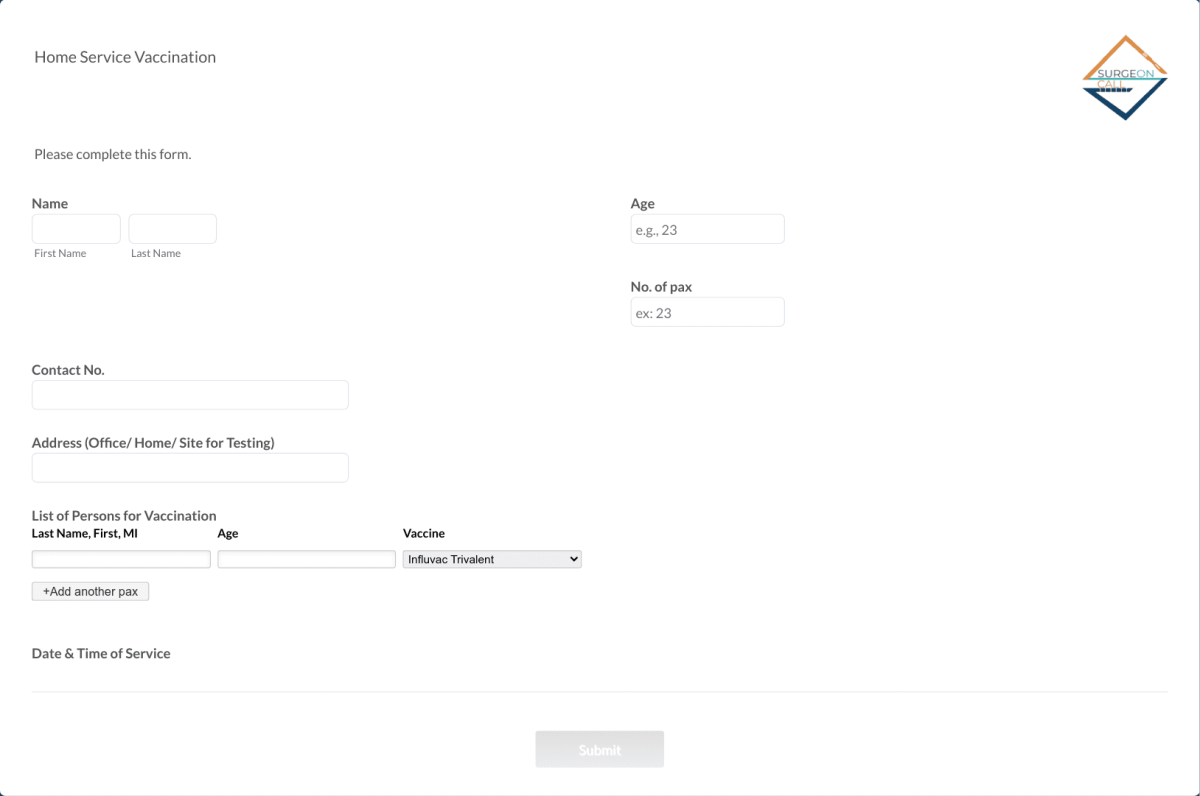This screenshot has width=1200, height=796.
Task: Click the Date & Time of Service label
Action: 101,653
